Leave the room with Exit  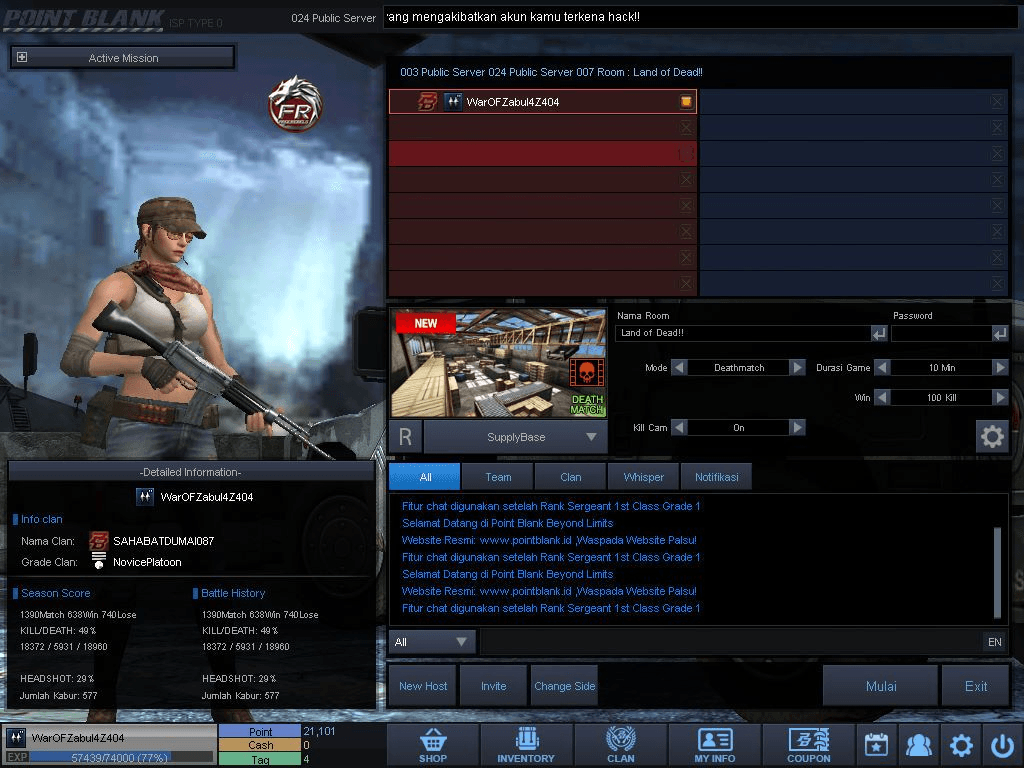(976, 686)
